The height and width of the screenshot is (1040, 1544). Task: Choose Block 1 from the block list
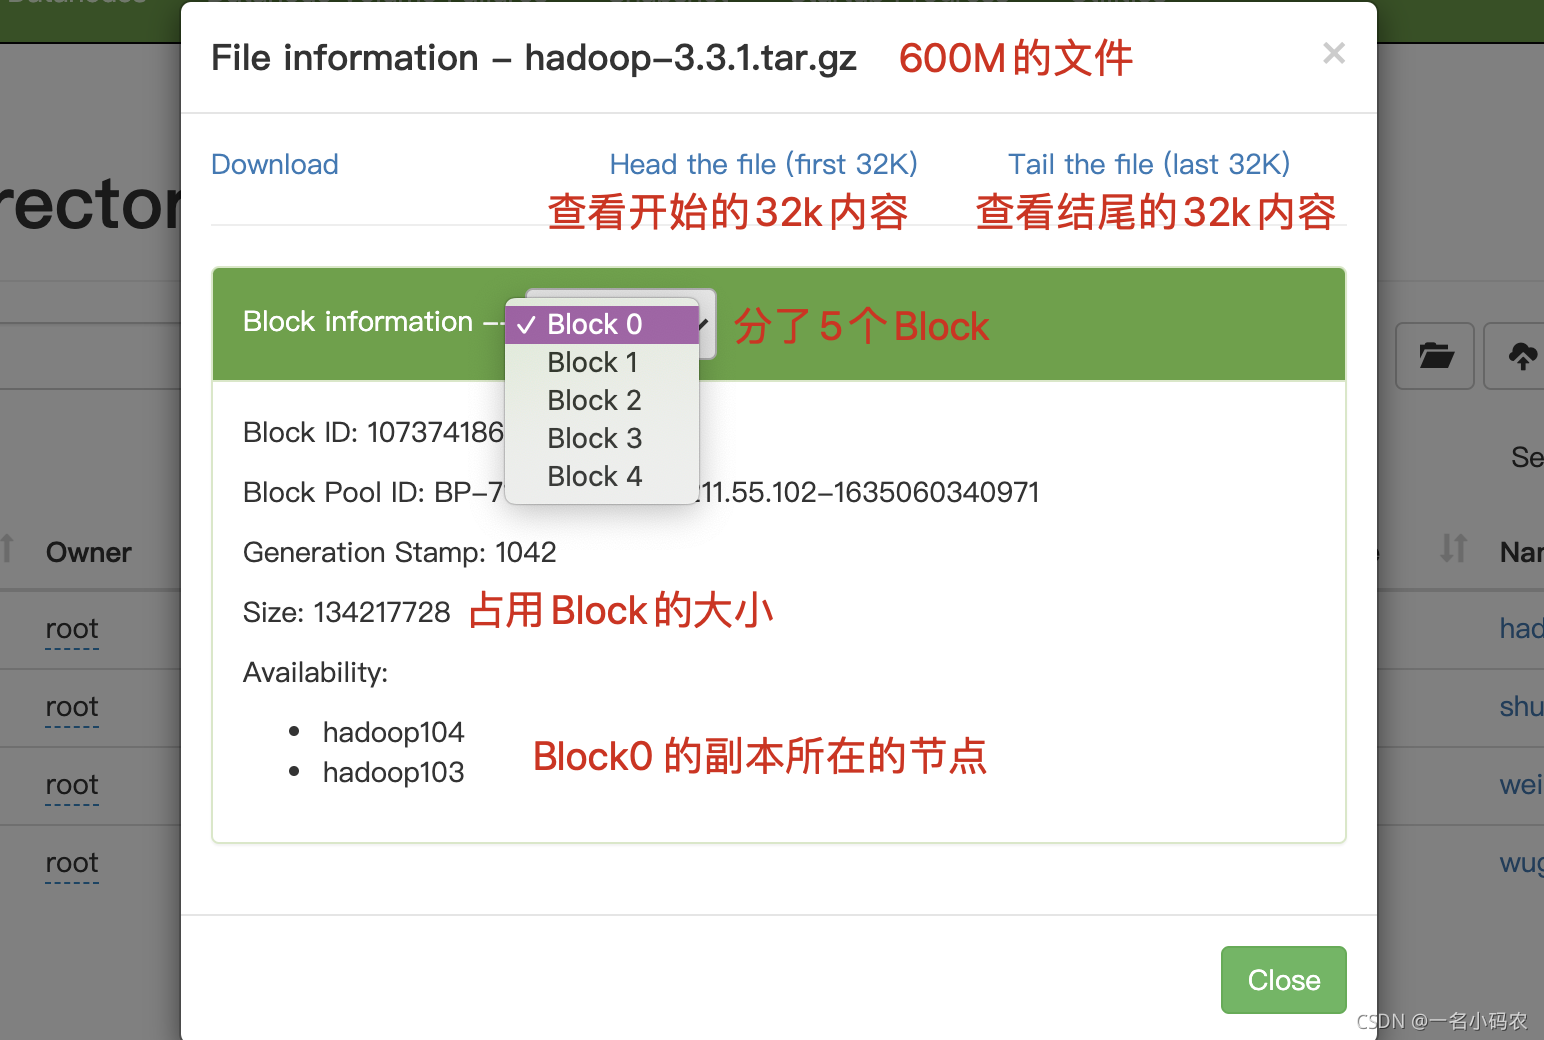point(602,362)
